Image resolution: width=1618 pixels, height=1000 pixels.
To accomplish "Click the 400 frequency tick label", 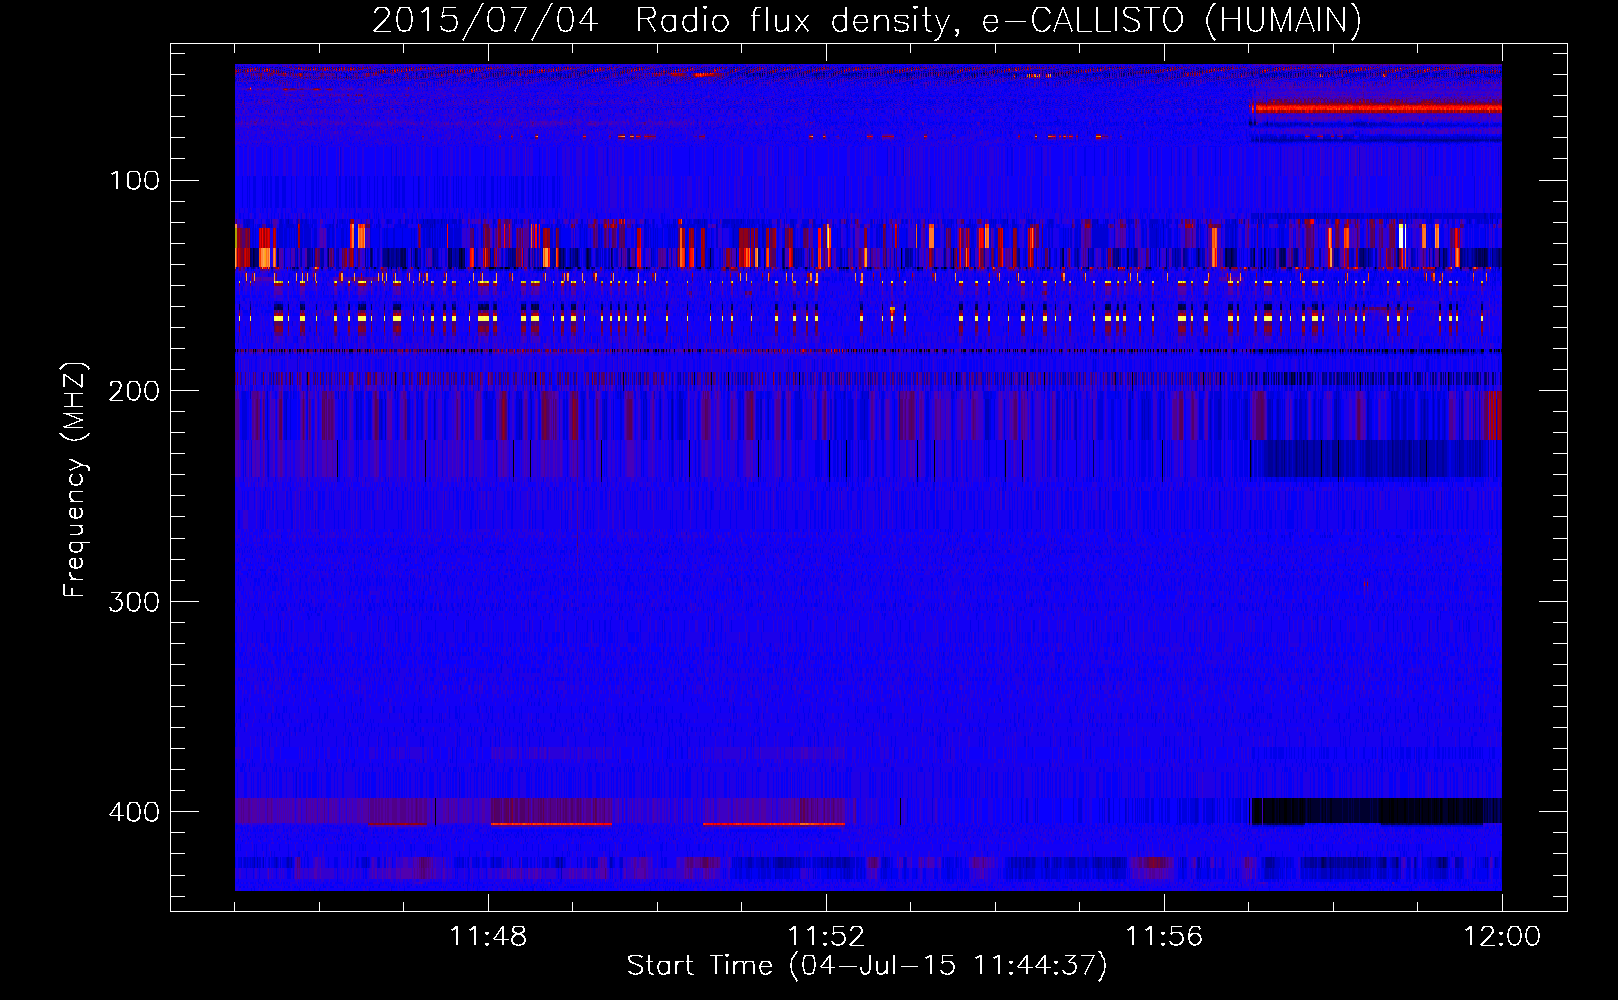I will (x=135, y=812).
